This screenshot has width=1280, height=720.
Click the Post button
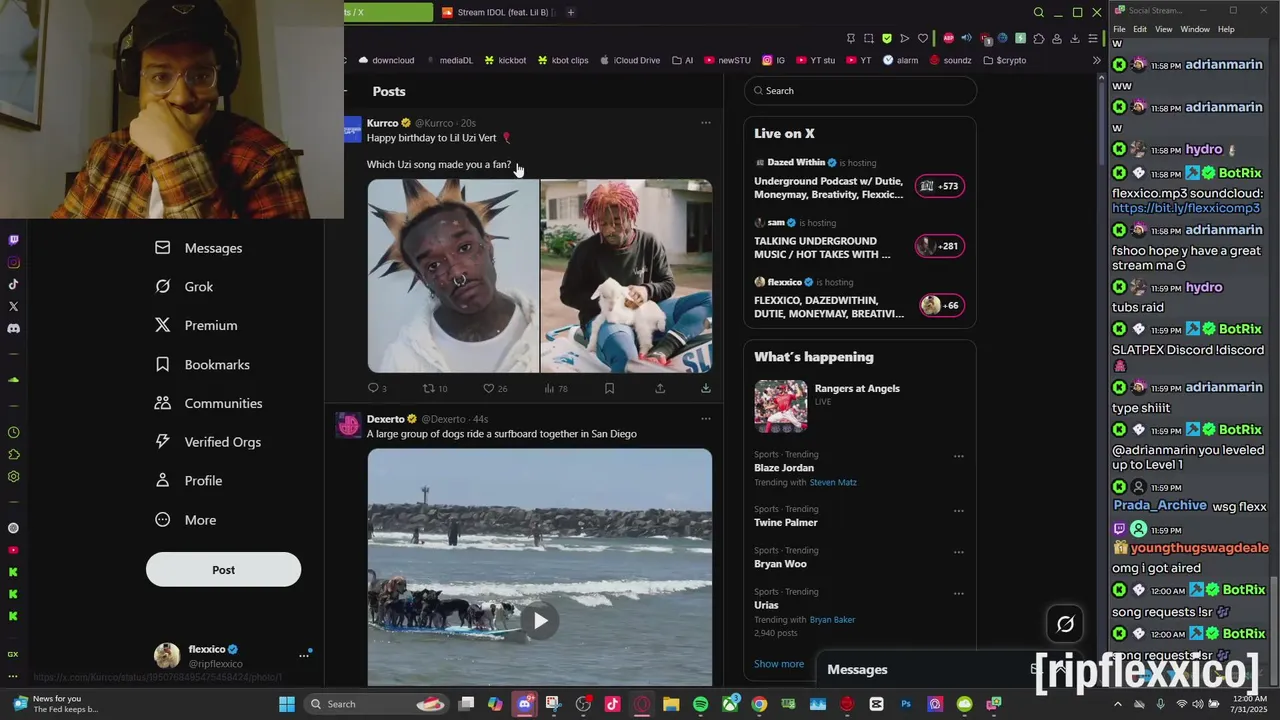223,570
